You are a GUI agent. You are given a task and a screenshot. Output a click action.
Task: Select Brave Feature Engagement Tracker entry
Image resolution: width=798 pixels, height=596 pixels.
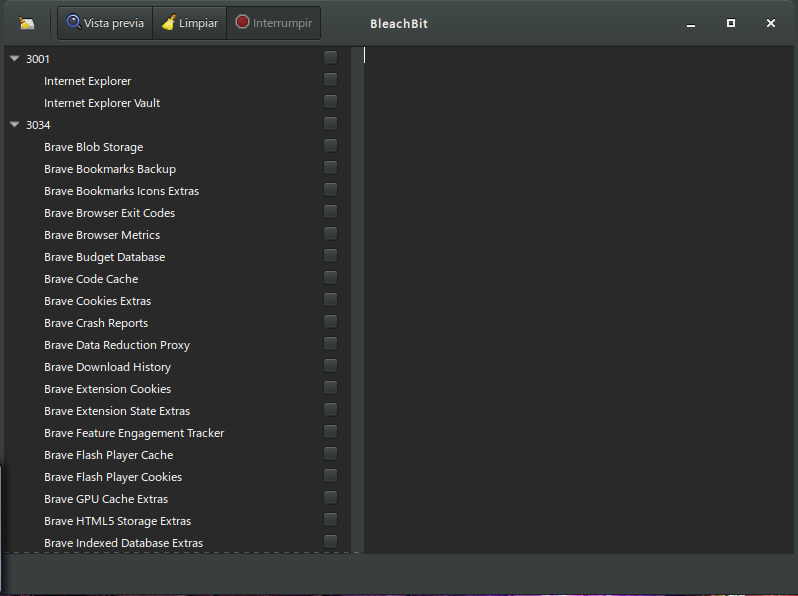[x=134, y=433]
